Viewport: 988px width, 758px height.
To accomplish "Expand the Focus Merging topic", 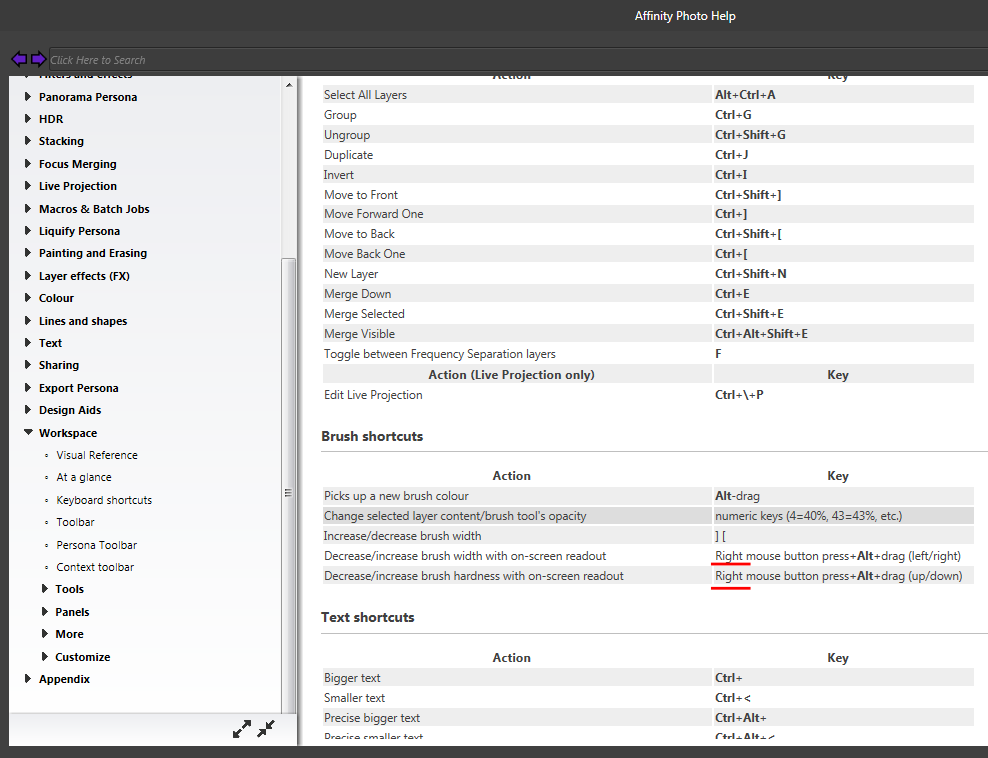I will pyautogui.click(x=28, y=163).
